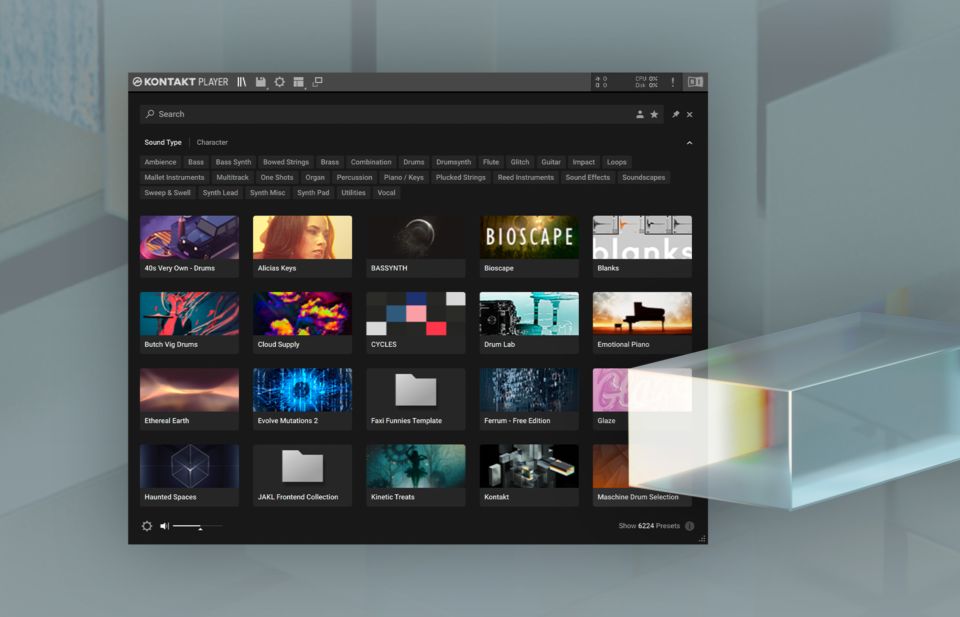Switch to Character tab

(x=212, y=143)
